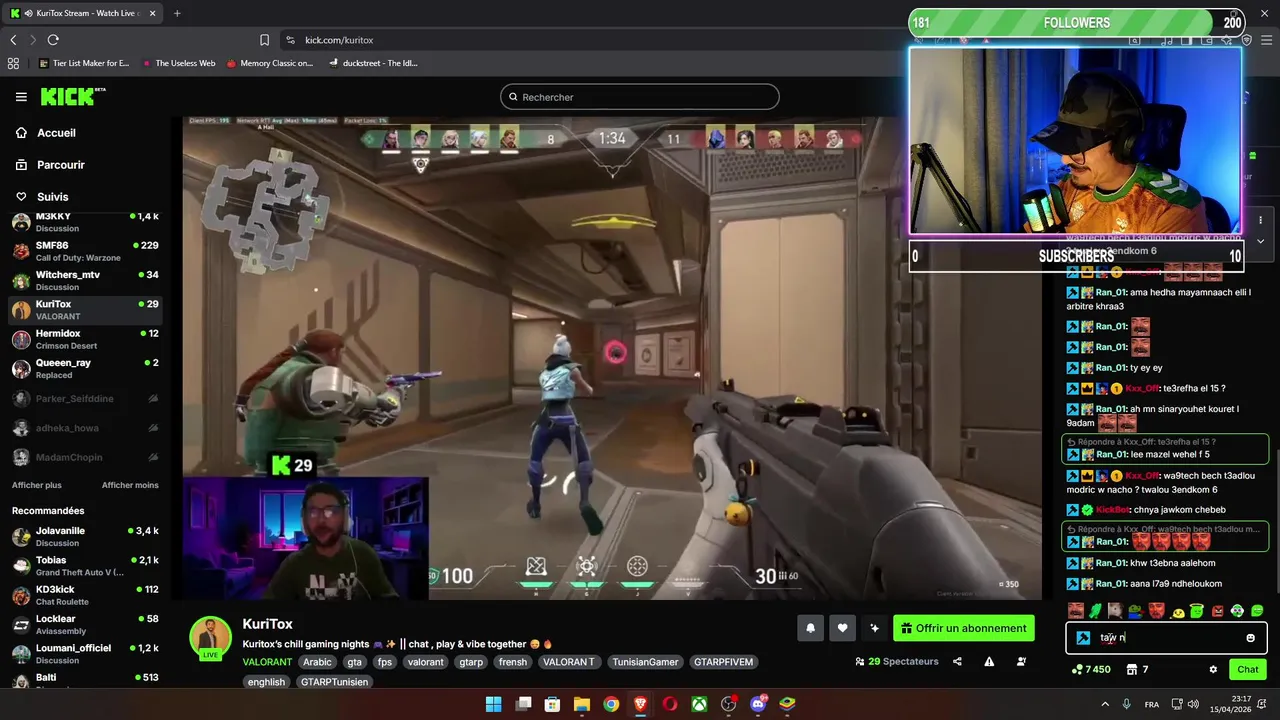
Task: Open Queeen_ray channel in sidebar
Action: tap(84, 368)
